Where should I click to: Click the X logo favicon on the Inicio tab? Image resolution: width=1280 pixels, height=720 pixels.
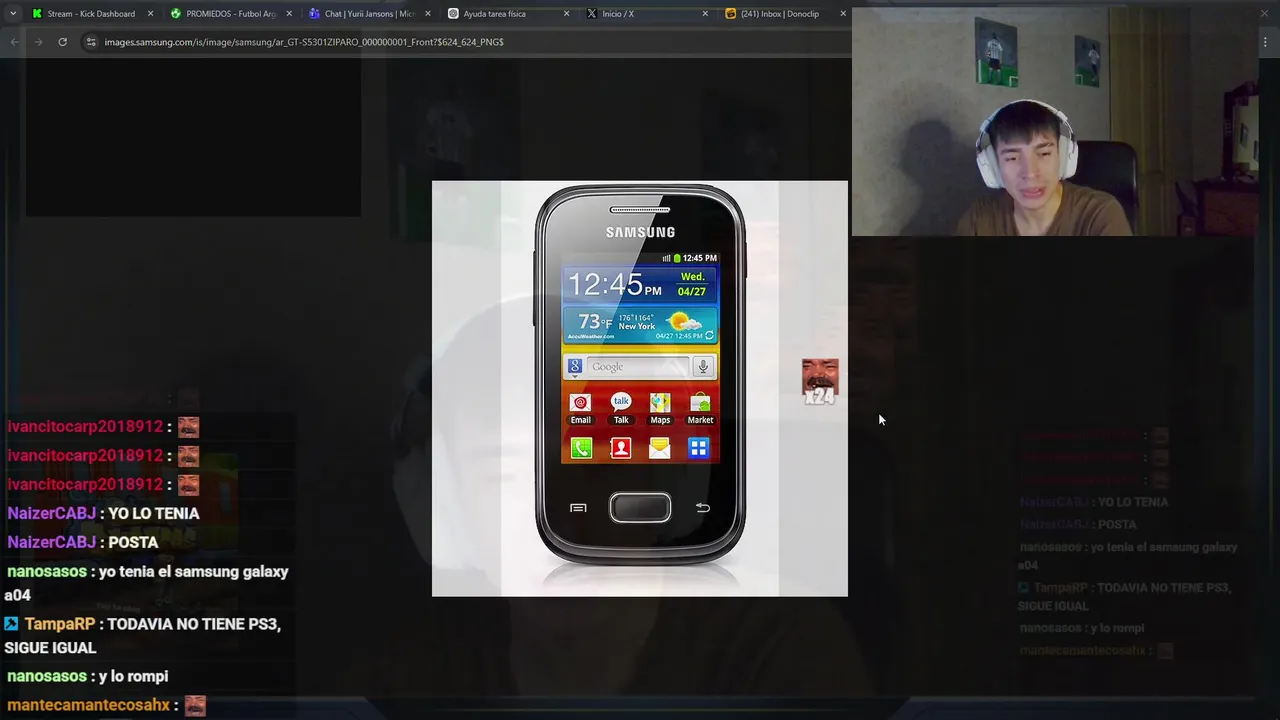click(x=592, y=14)
